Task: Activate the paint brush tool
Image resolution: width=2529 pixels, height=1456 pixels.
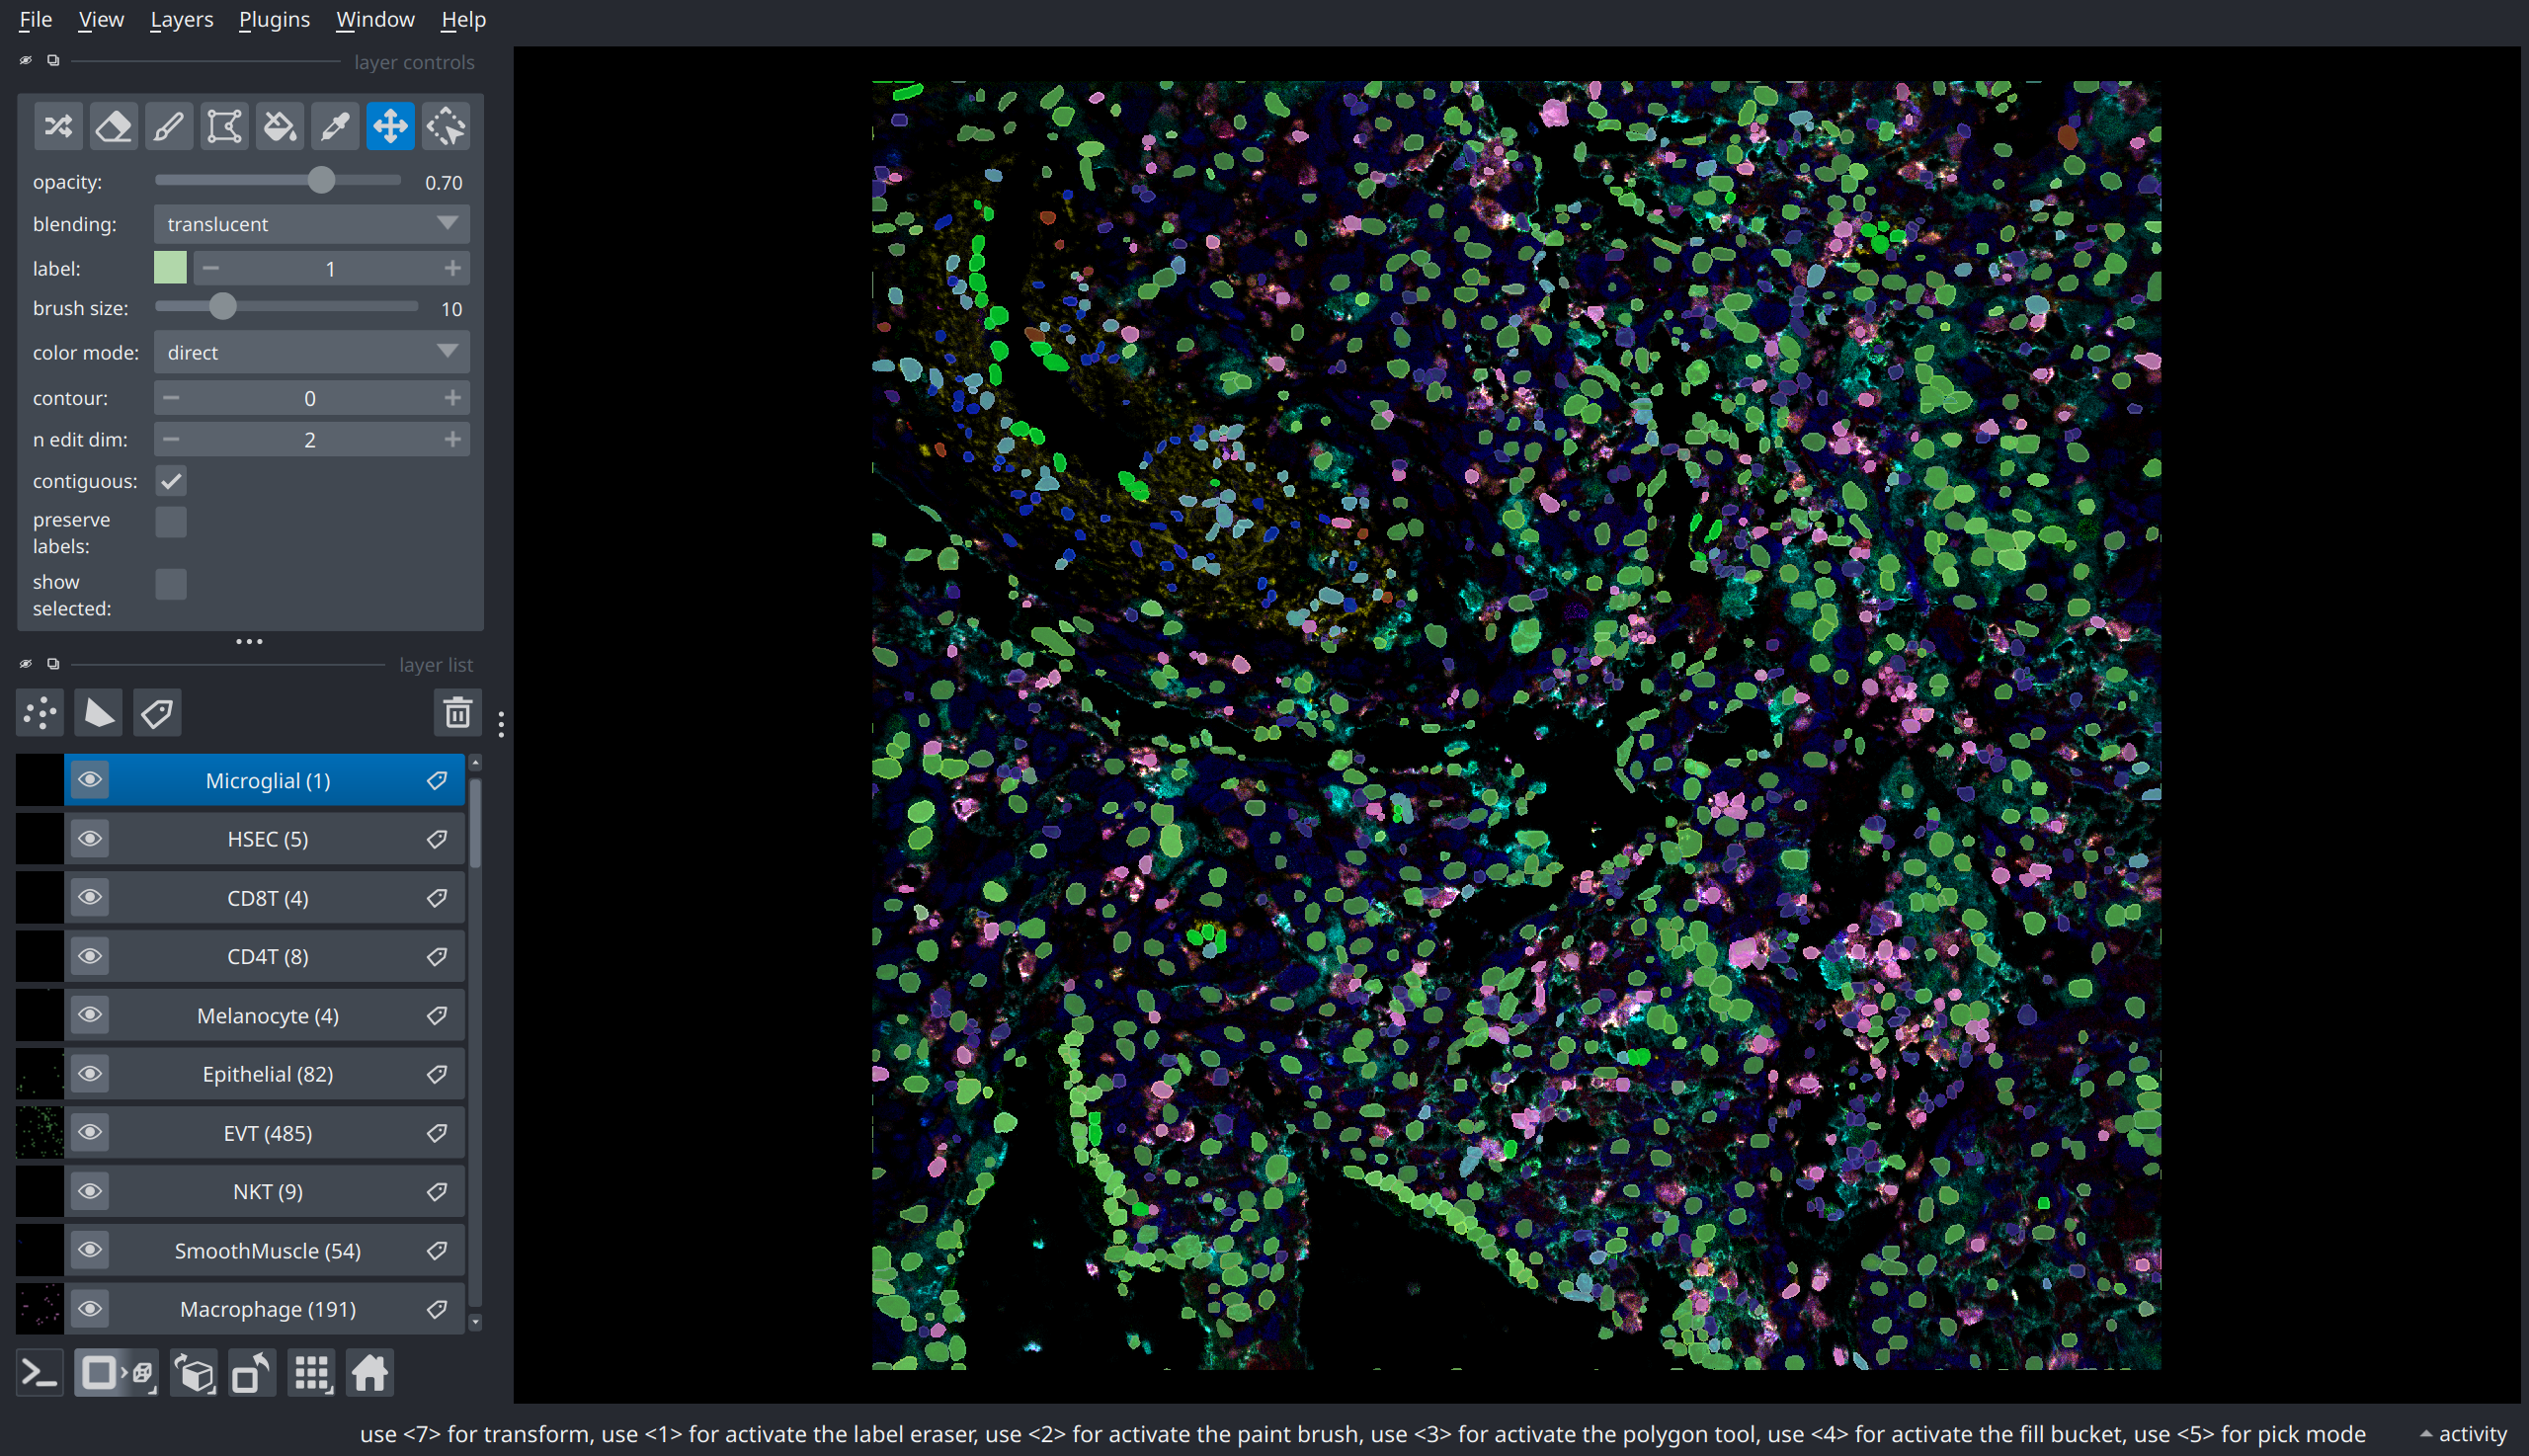Action: pyautogui.click(x=169, y=126)
